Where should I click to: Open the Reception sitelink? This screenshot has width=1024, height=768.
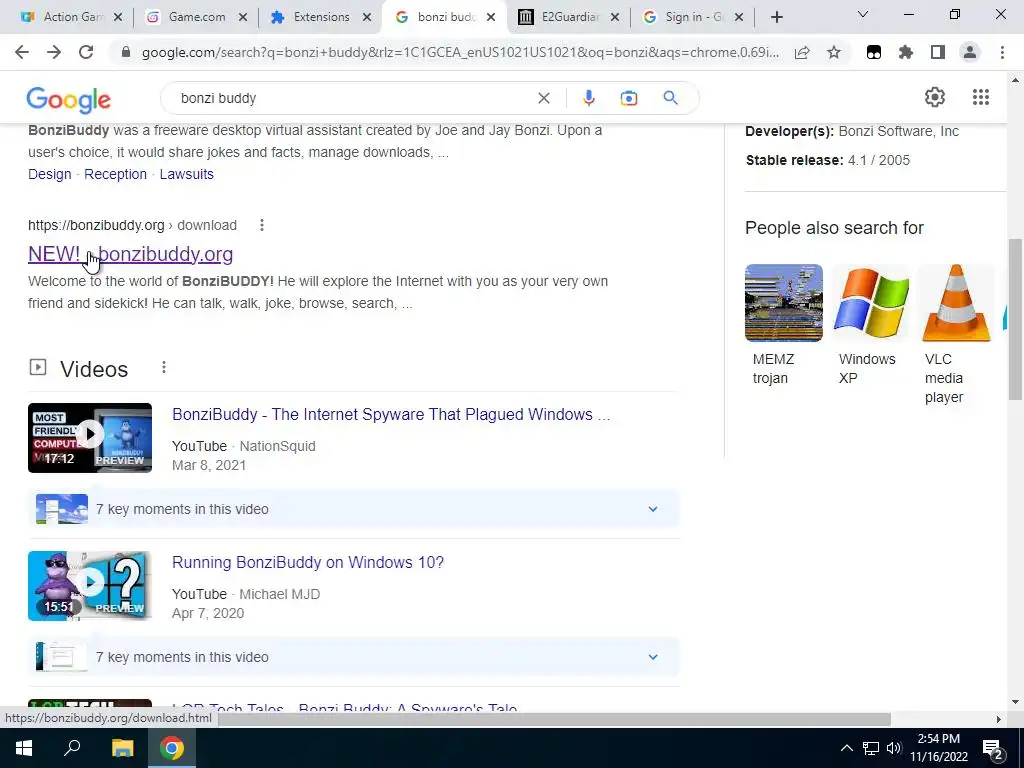[116, 174]
